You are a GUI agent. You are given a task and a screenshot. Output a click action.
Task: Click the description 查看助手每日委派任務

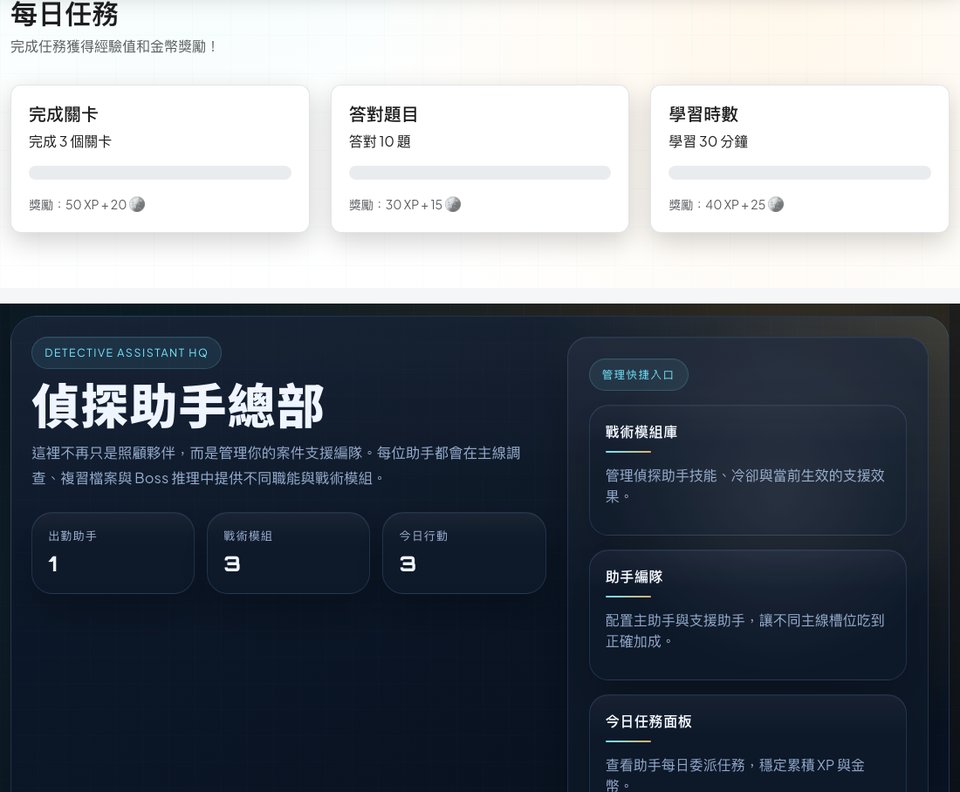[x=735, y=774]
